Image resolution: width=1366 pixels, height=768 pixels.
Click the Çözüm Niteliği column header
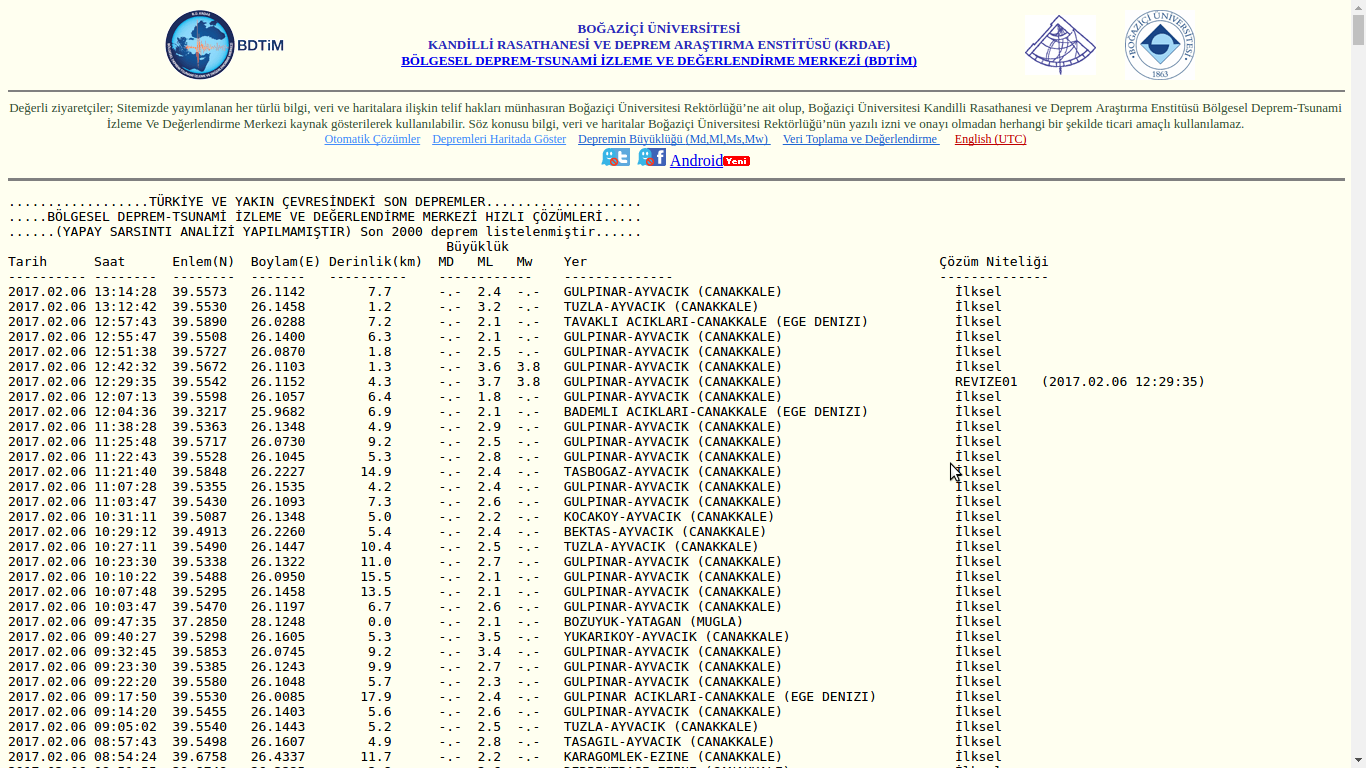pyautogui.click(x=994, y=262)
